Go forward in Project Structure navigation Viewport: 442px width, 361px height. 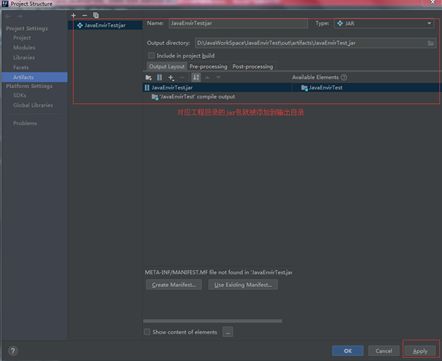20,16
